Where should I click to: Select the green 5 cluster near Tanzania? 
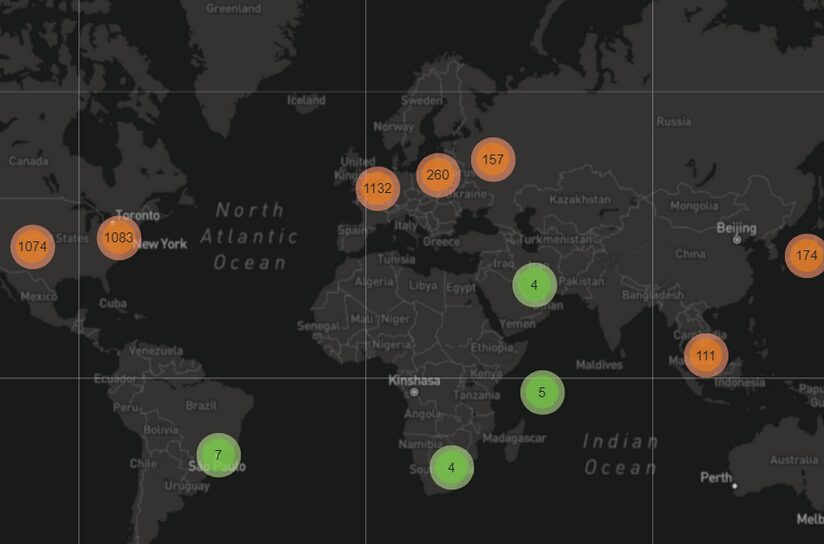[x=542, y=392]
